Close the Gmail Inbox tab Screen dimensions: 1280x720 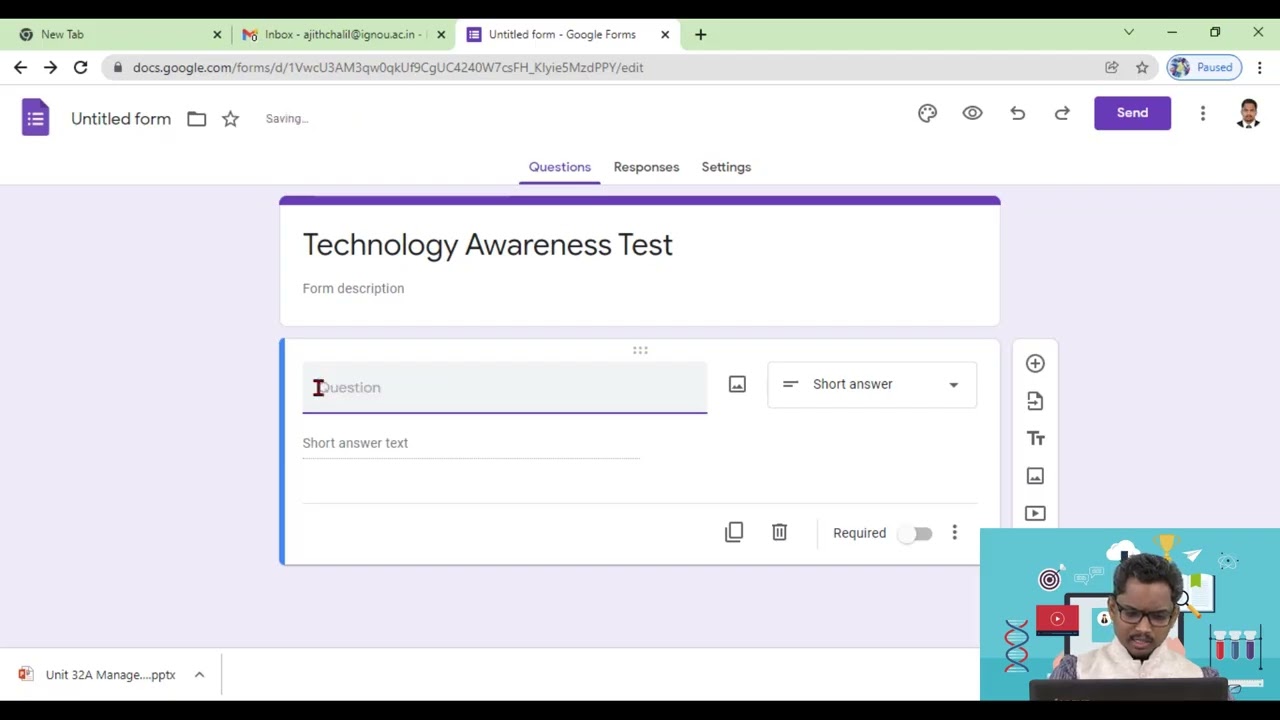pyautogui.click(x=441, y=34)
